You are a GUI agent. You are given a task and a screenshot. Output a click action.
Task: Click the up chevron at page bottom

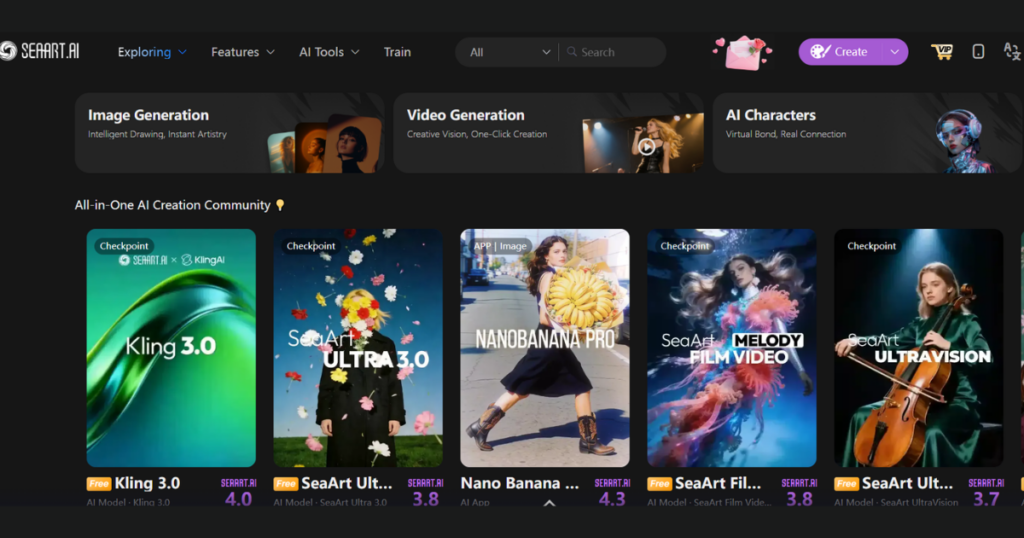pos(549,503)
